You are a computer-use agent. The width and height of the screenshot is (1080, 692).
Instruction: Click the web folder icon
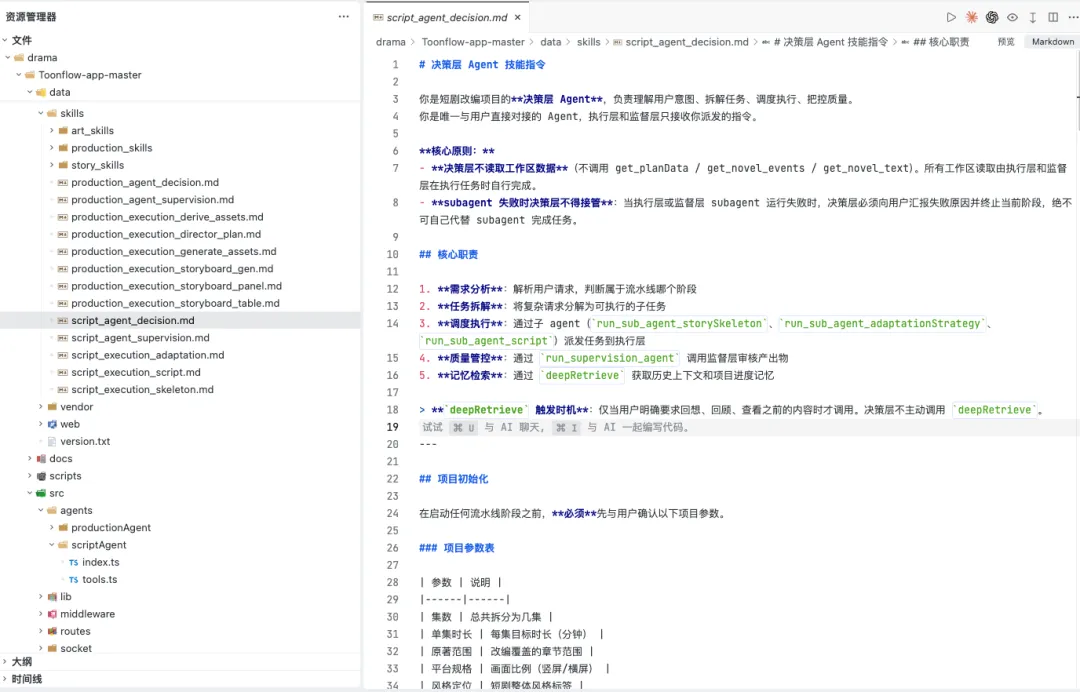(x=52, y=424)
